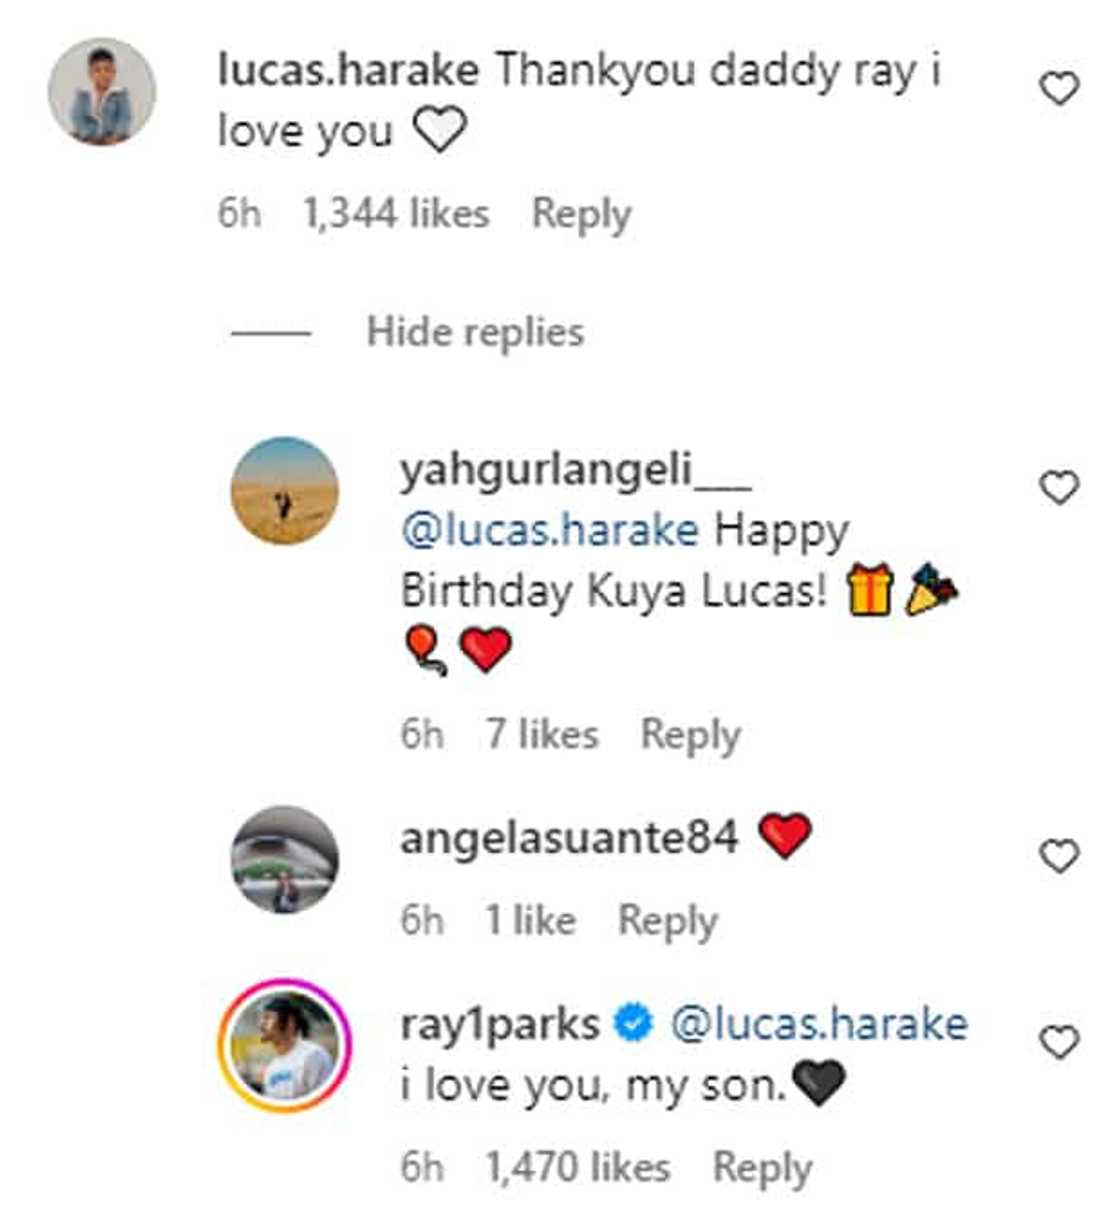Like yahgurlangeli__'s birthday reply
This screenshot has height=1228, width=1120.
point(1059,488)
